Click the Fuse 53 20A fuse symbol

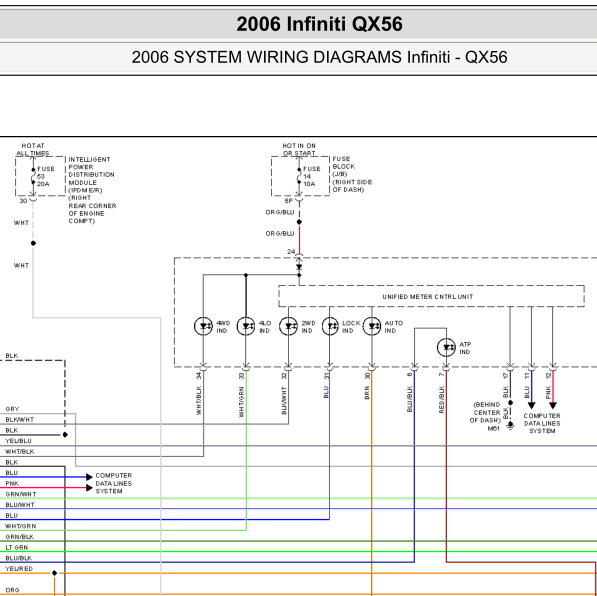pyautogui.click(x=33, y=176)
